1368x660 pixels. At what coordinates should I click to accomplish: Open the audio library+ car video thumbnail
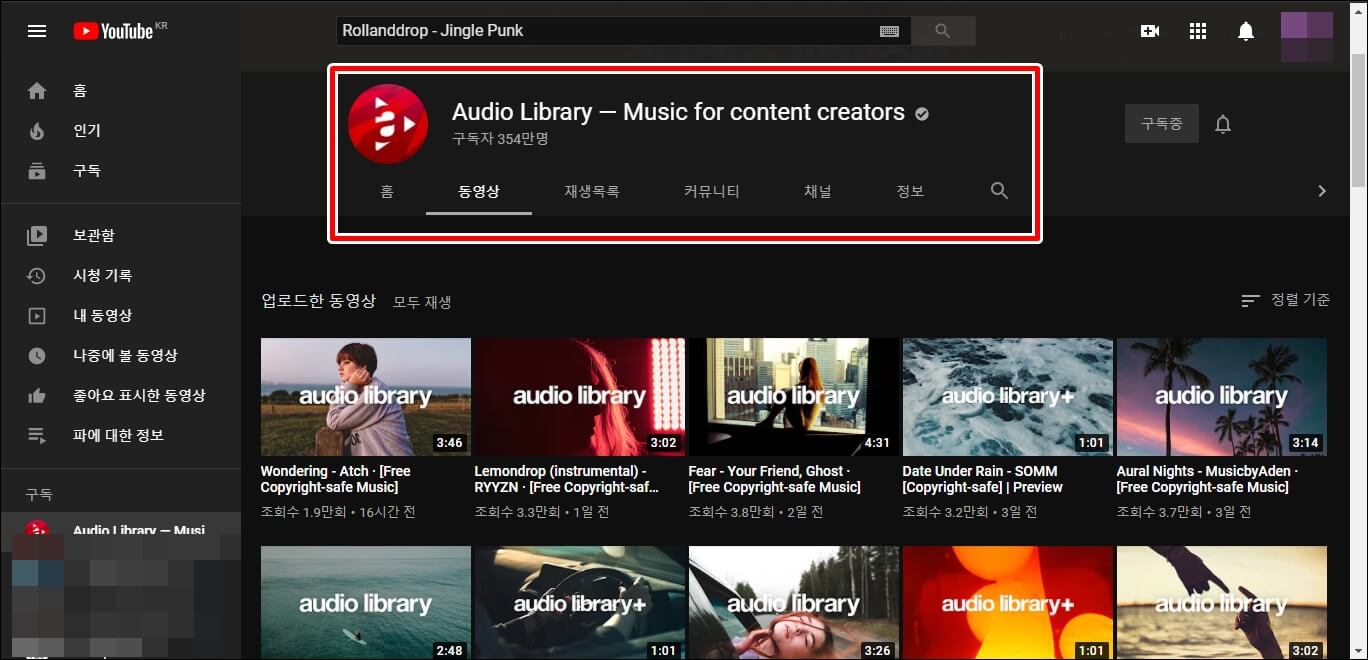click(580, 603)
